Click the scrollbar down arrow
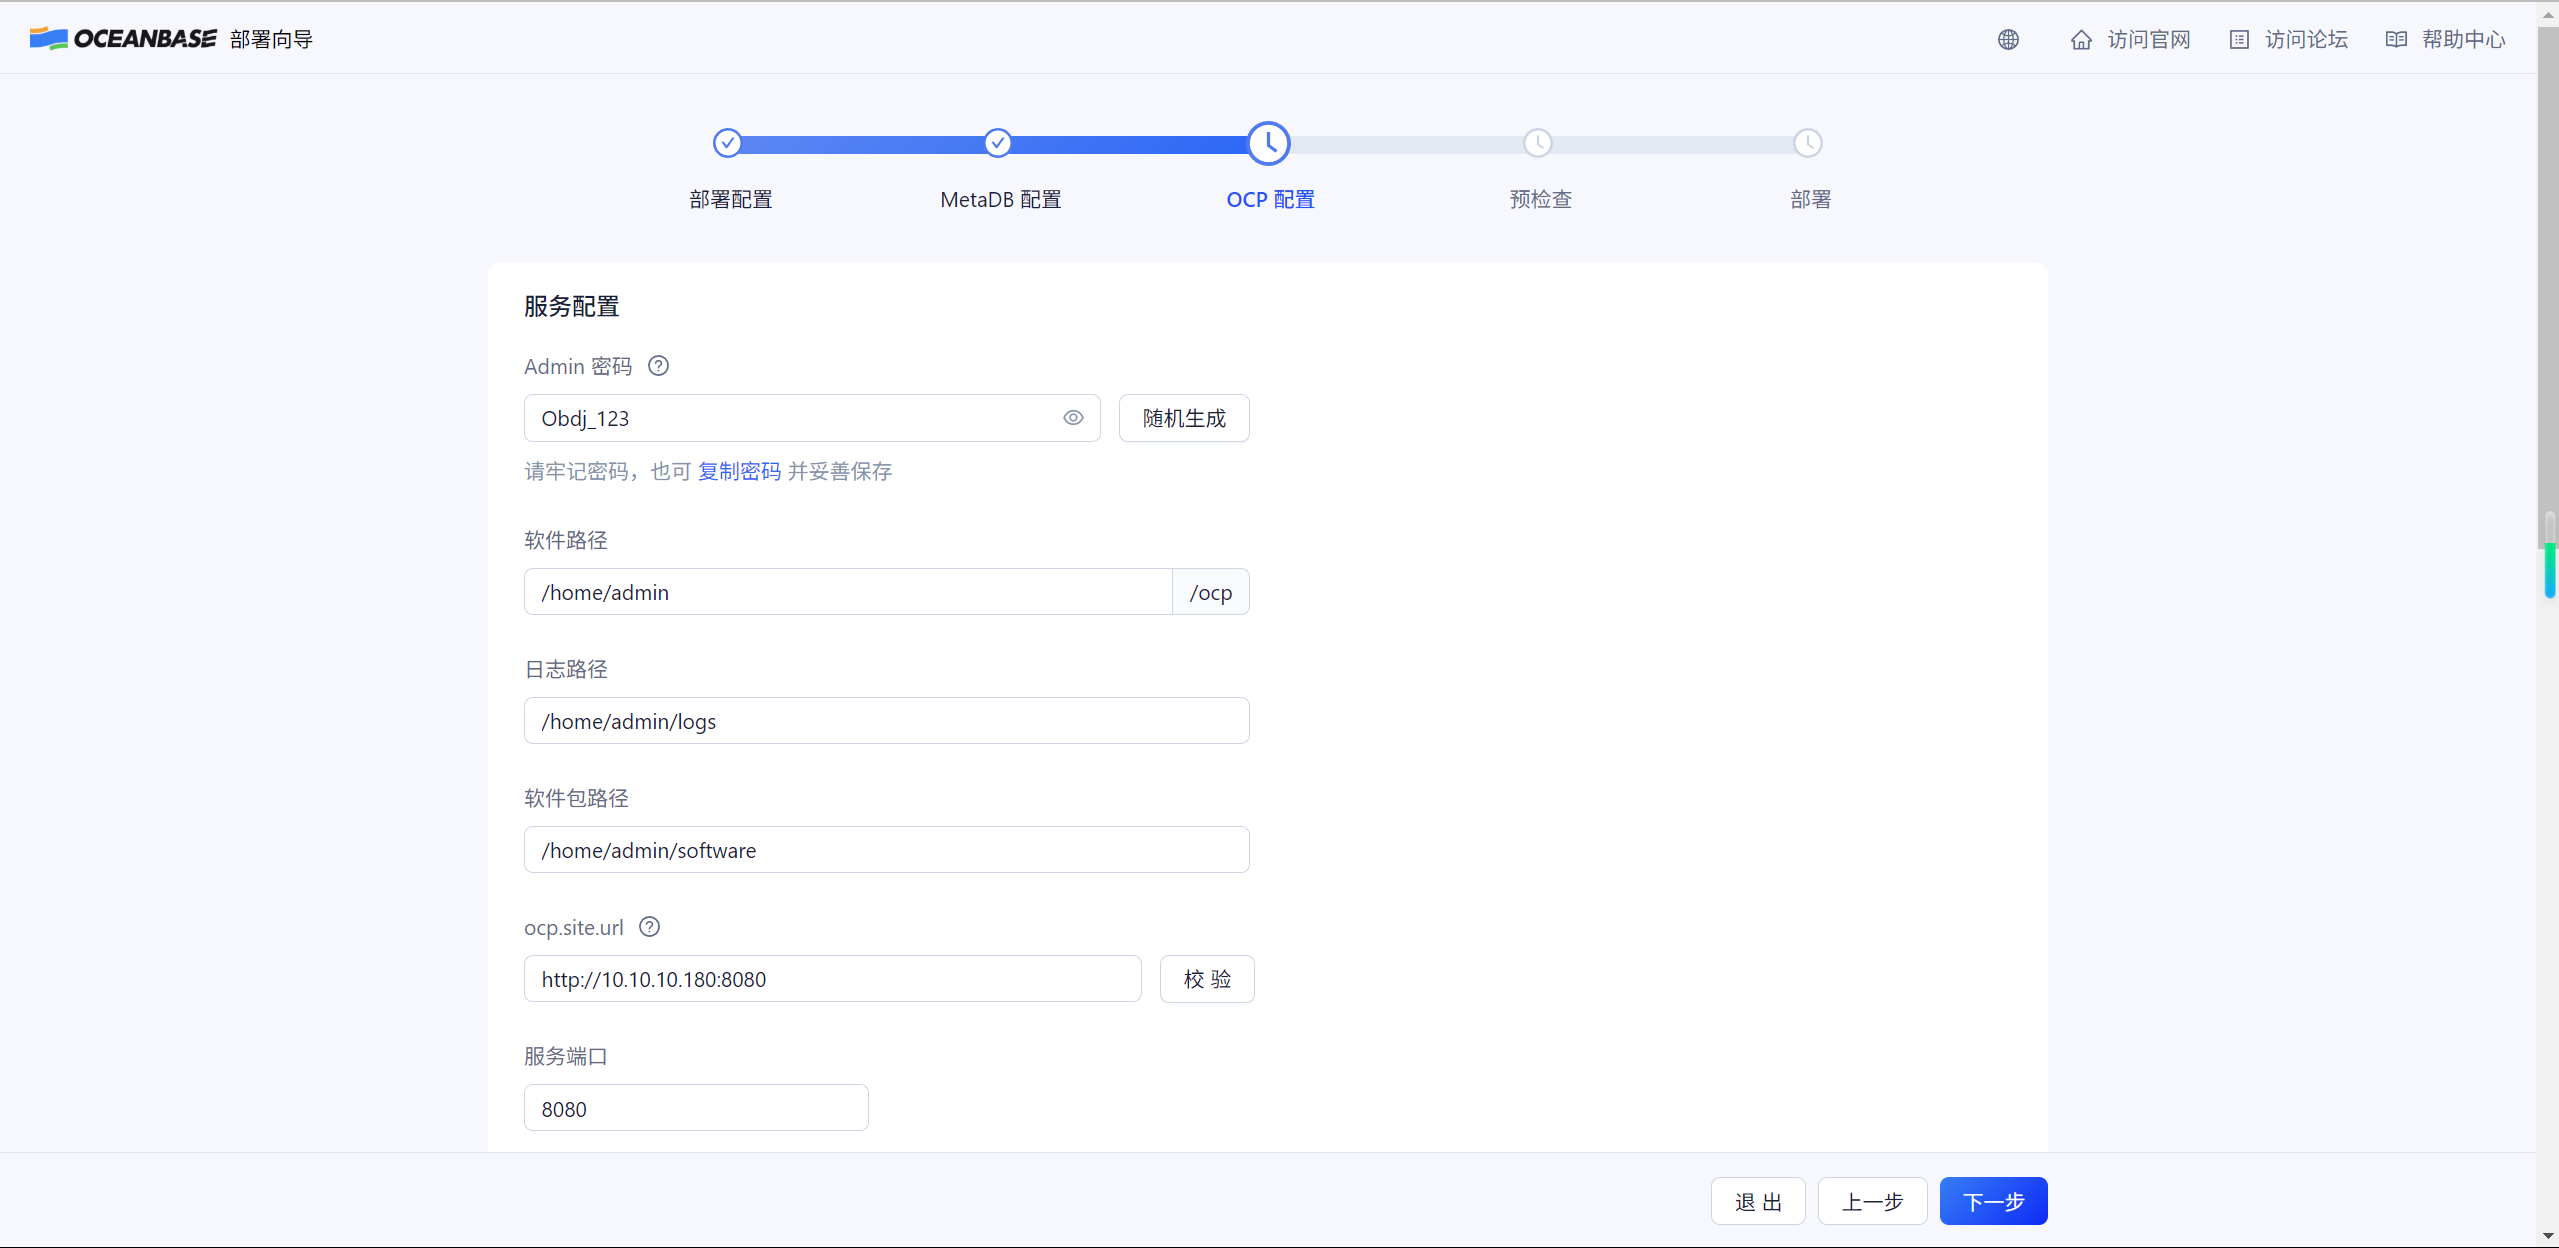Image resolution: width=2559 pixels, height=1248 pixels. tap(2549, 1237)
